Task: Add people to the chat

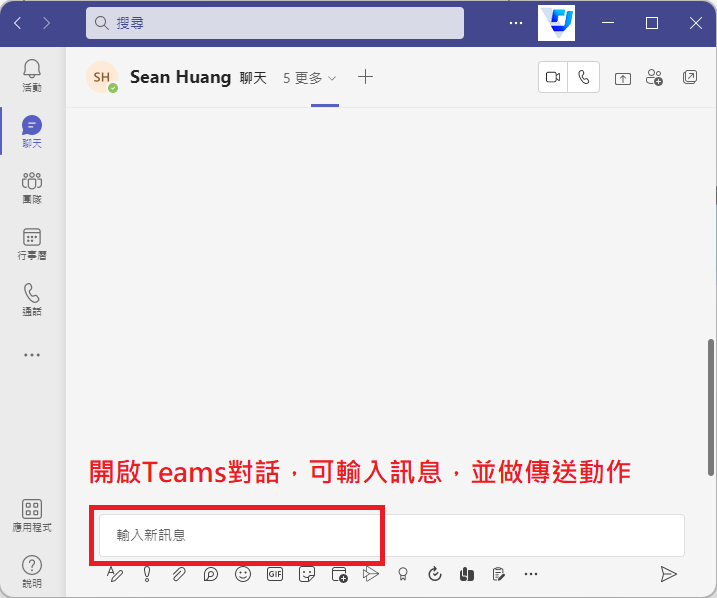Action: click(x=655, y=77)
